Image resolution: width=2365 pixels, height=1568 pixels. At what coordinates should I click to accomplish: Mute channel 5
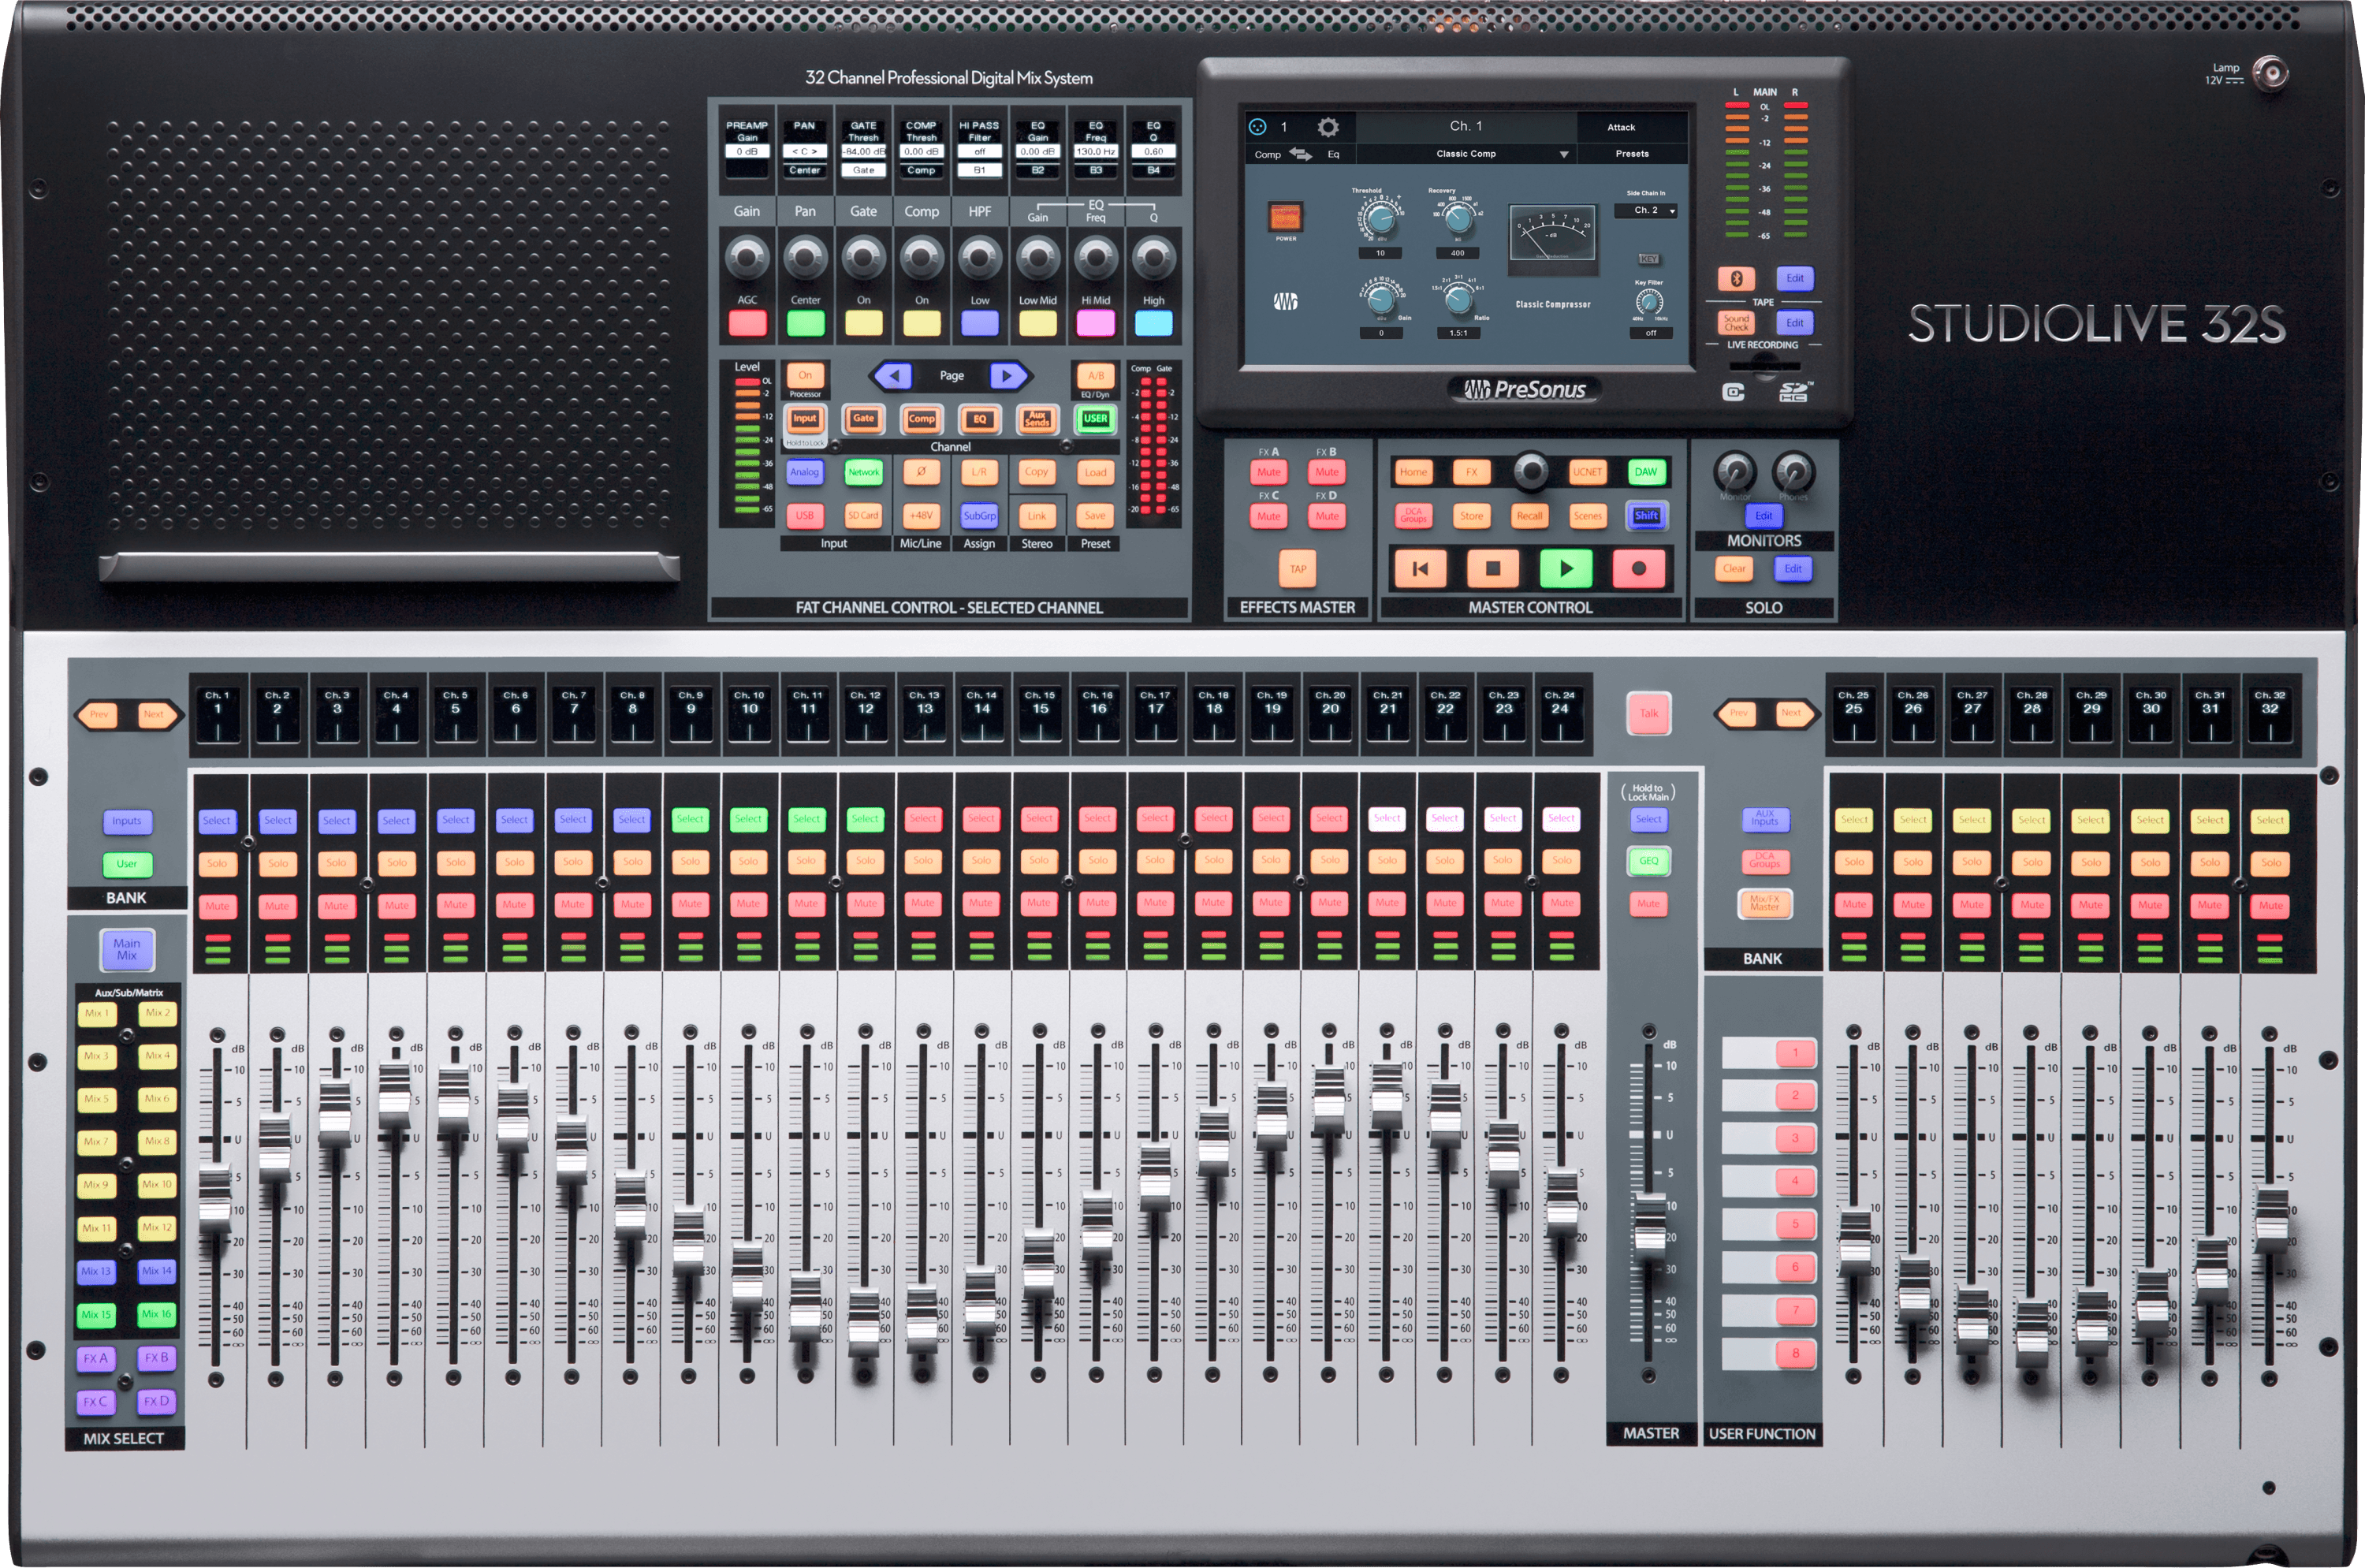pos(455,905)
